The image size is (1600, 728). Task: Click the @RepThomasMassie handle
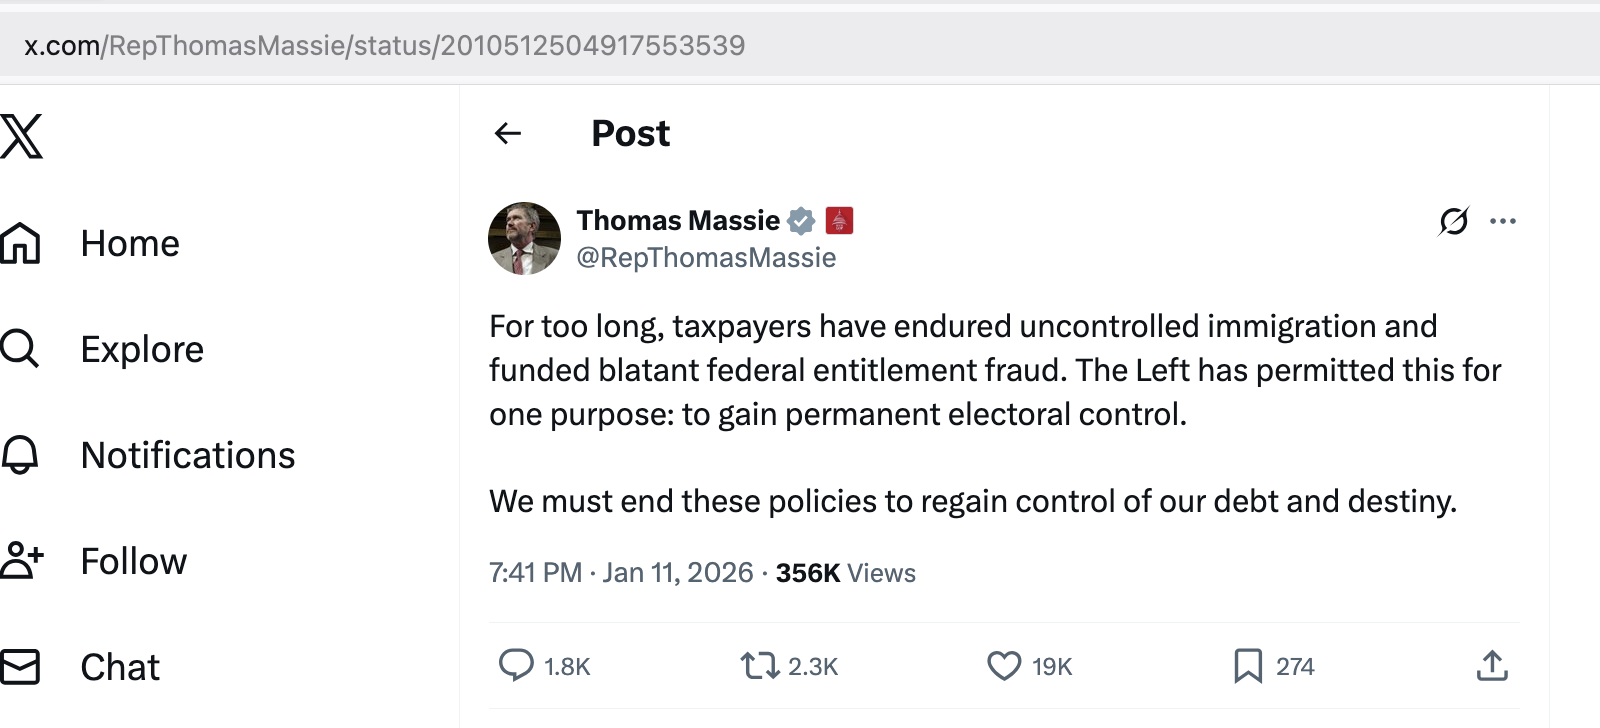coord(706,258)
